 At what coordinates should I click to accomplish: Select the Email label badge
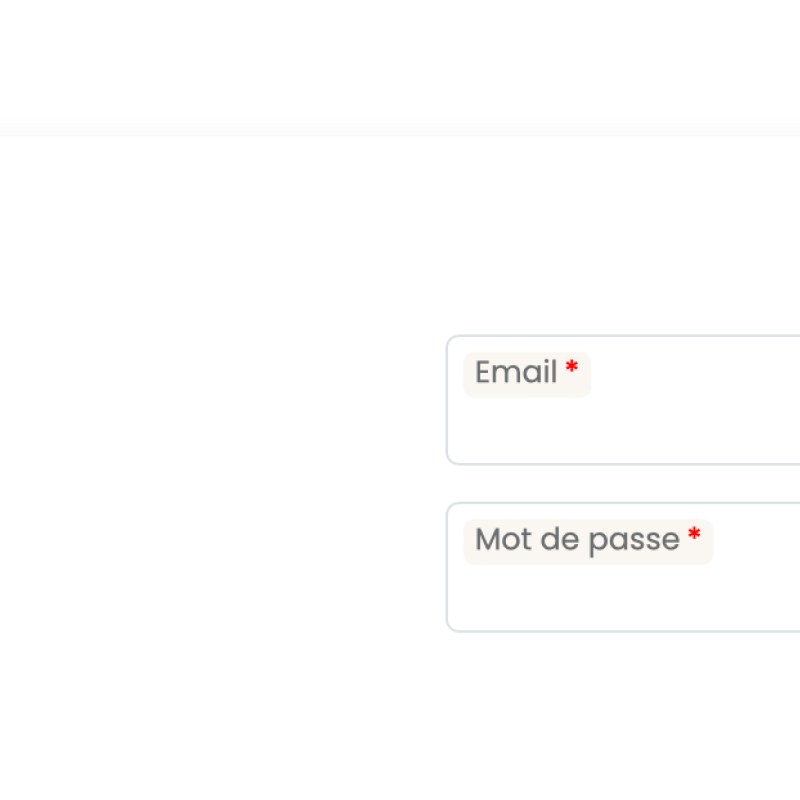pos(527,374)
